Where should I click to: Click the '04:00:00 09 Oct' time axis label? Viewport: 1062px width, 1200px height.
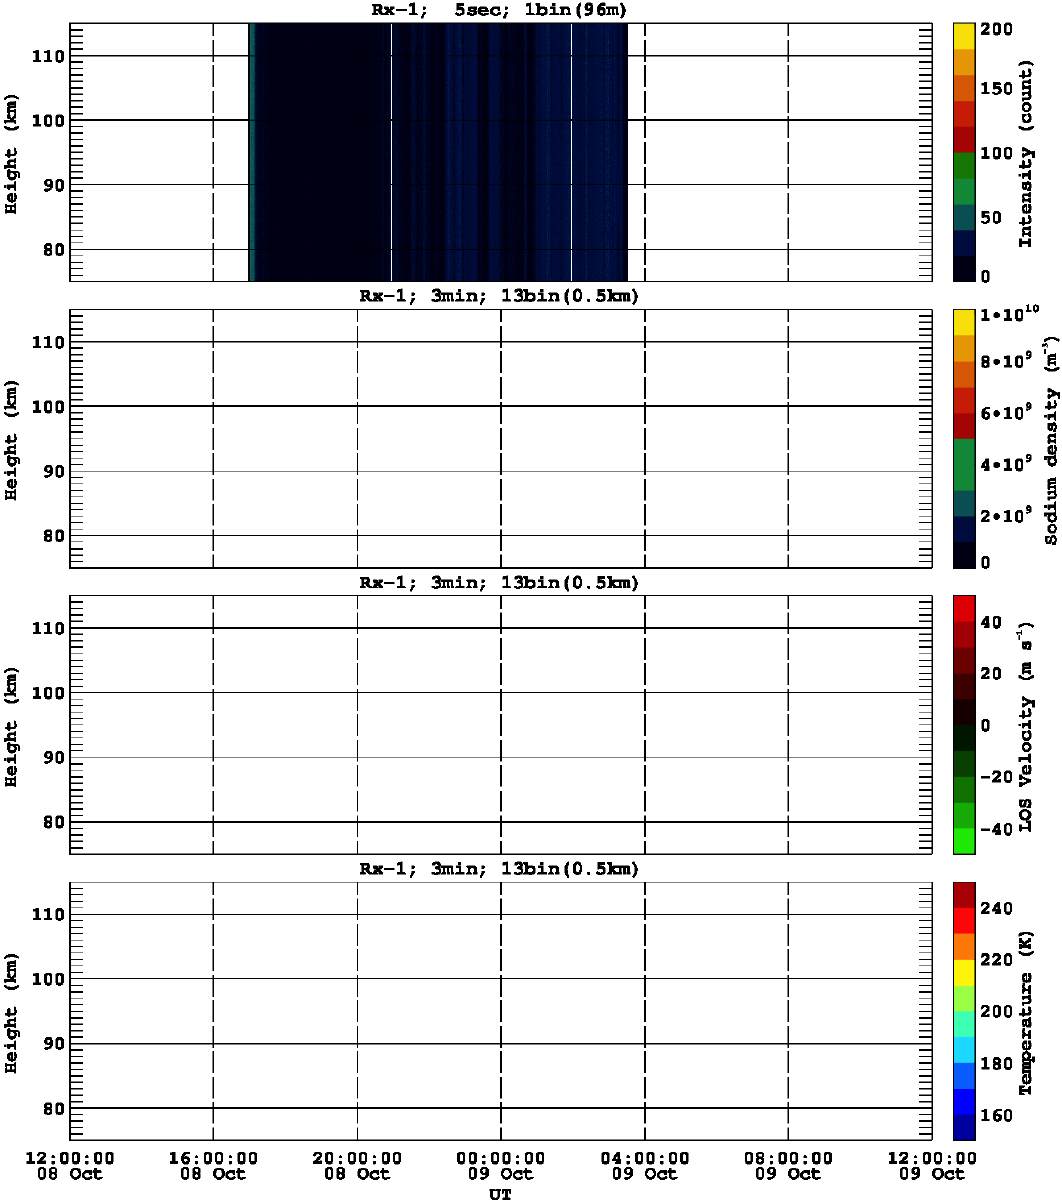point(645,1164)
